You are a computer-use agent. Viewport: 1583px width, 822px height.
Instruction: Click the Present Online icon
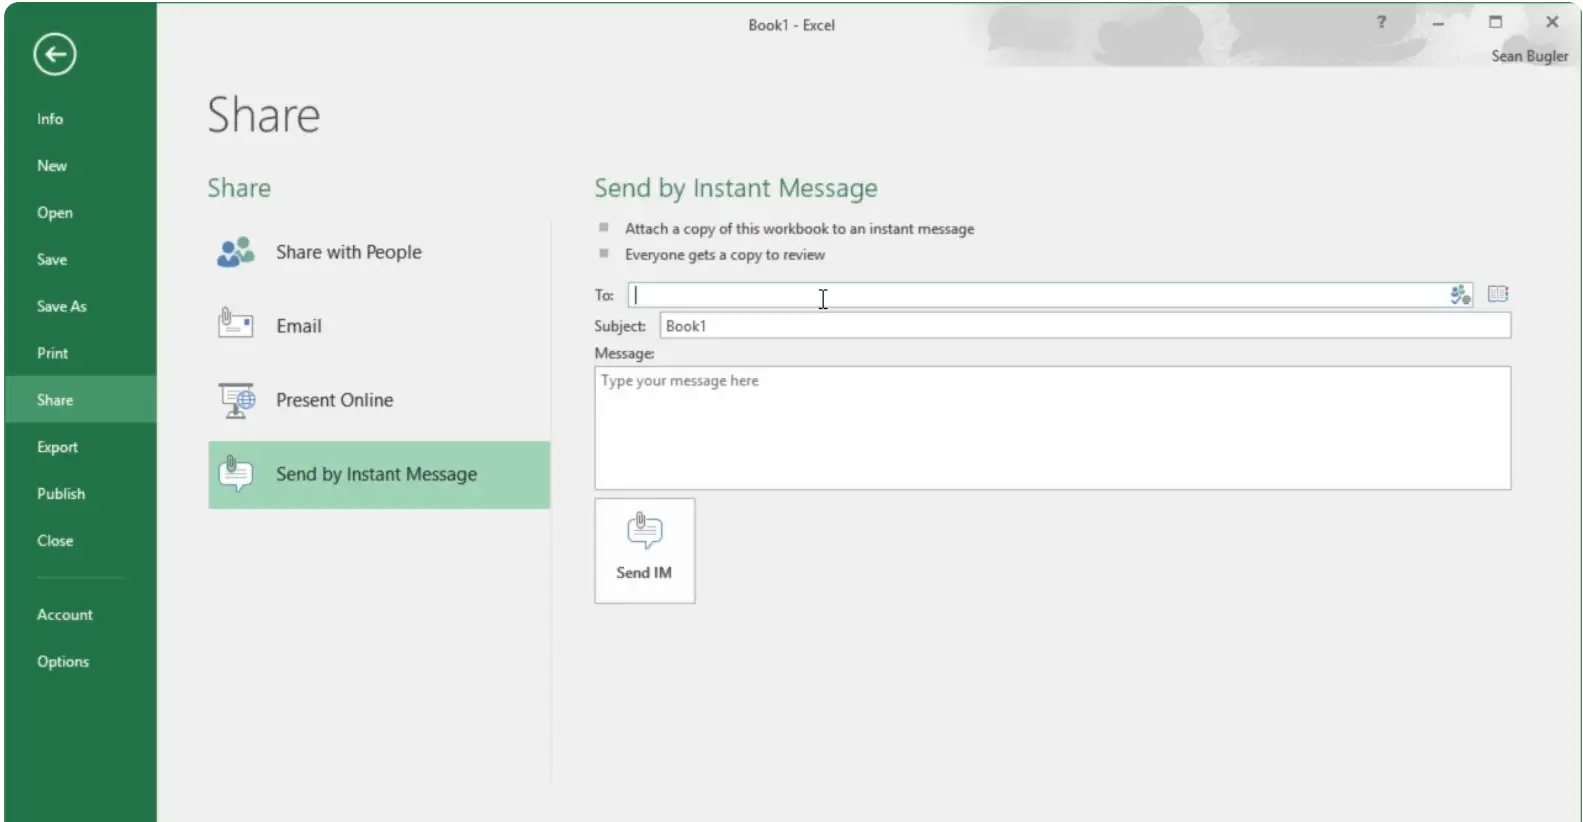(237, 400)
